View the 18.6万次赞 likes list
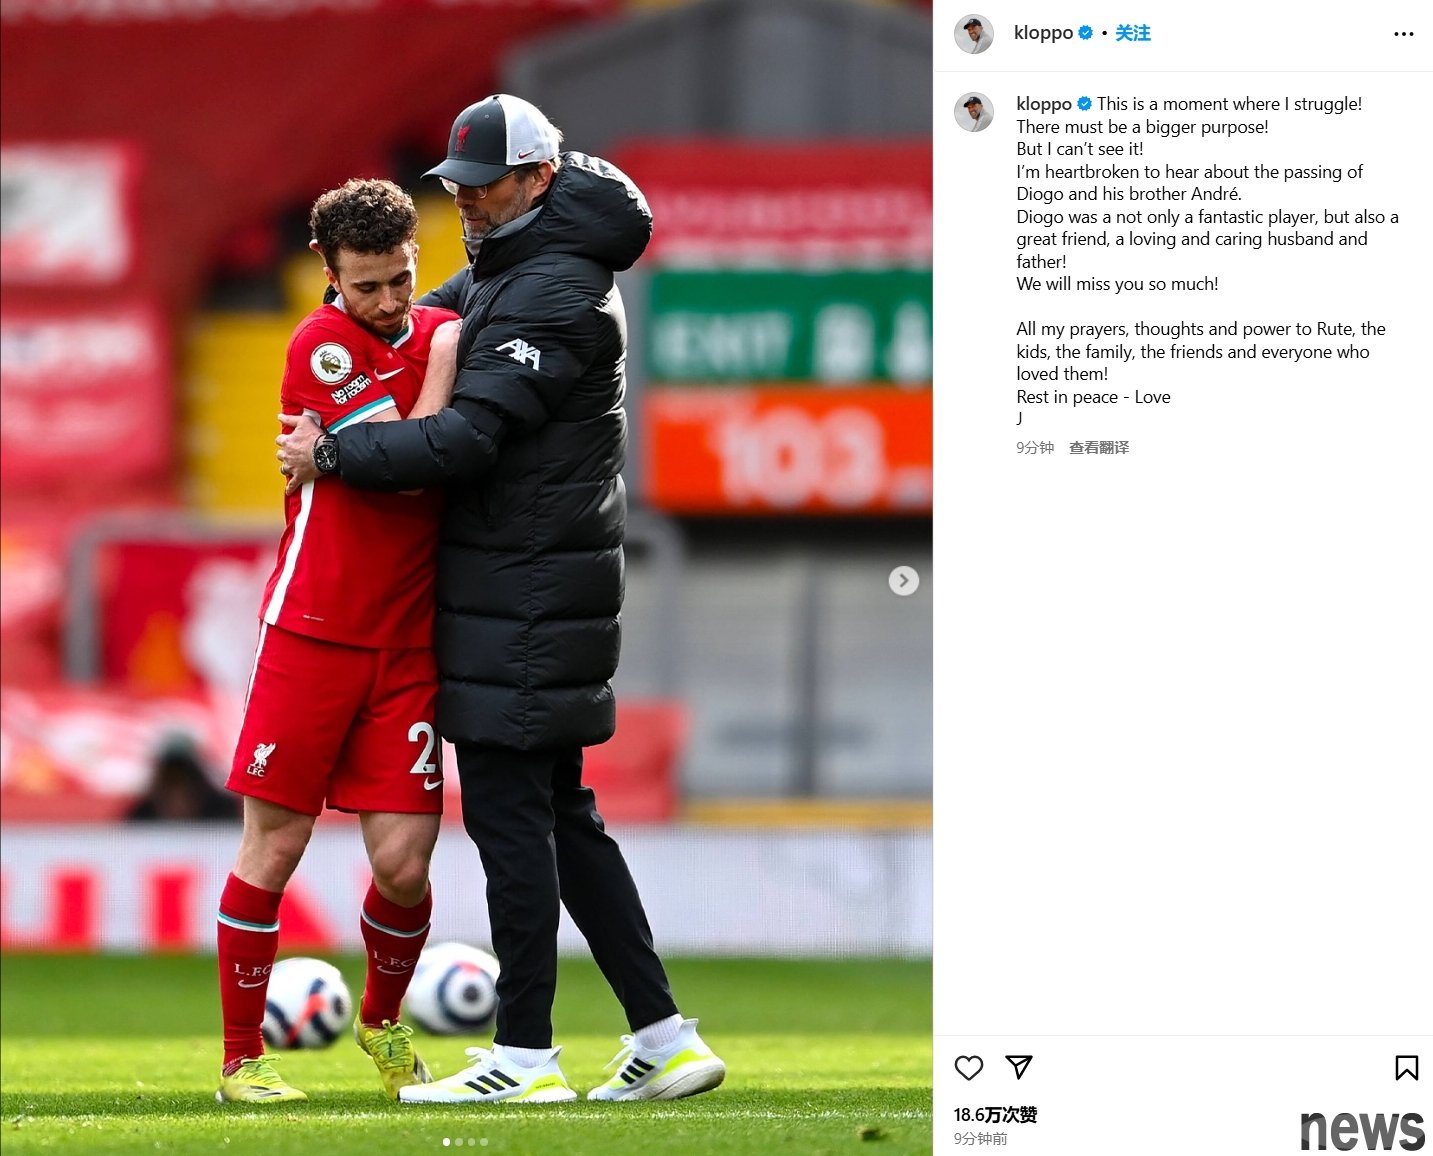 995,1115
